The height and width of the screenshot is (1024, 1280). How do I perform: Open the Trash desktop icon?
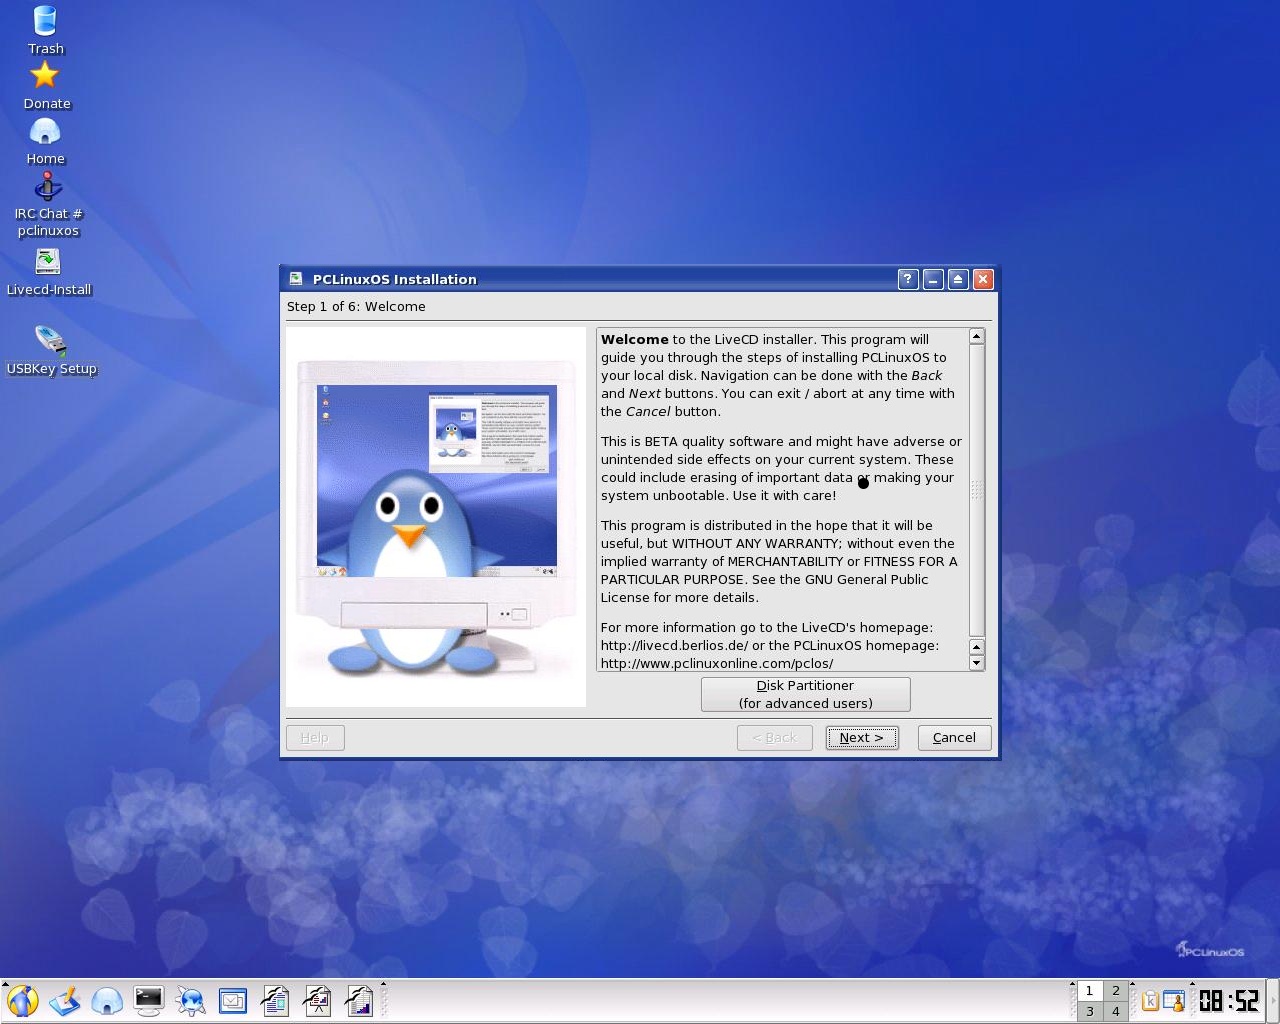pos(45,30)
